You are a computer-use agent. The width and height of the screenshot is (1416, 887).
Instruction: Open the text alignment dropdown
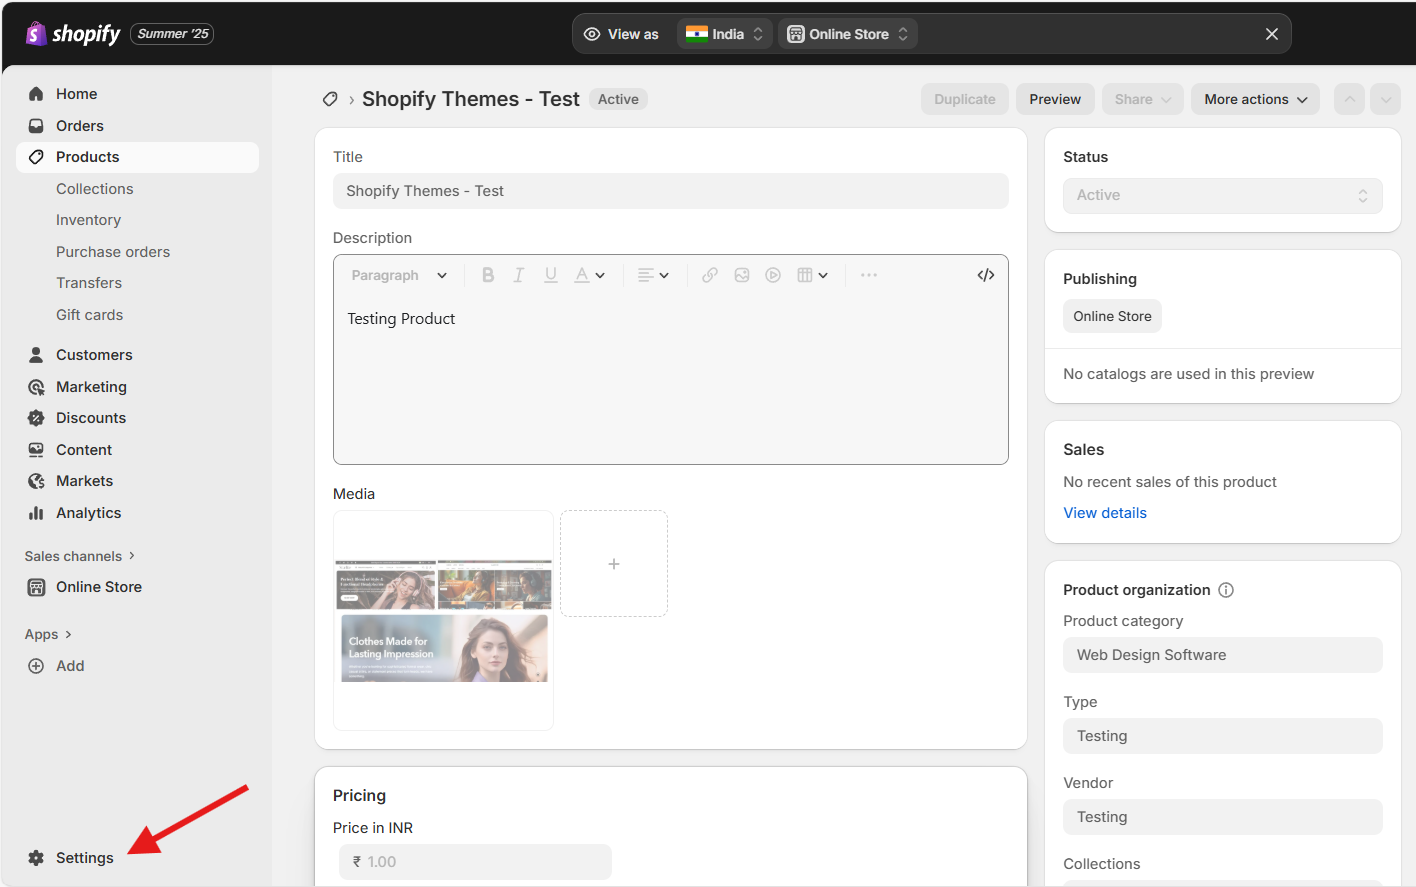[x=653, y=275]
